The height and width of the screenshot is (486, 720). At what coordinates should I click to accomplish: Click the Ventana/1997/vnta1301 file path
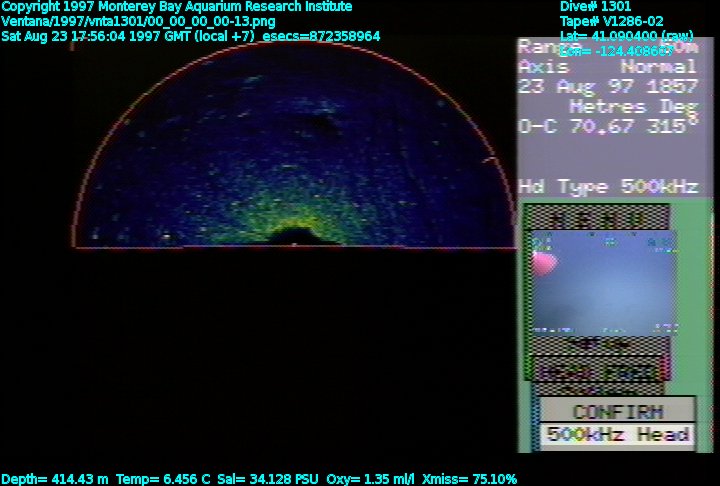138,21
